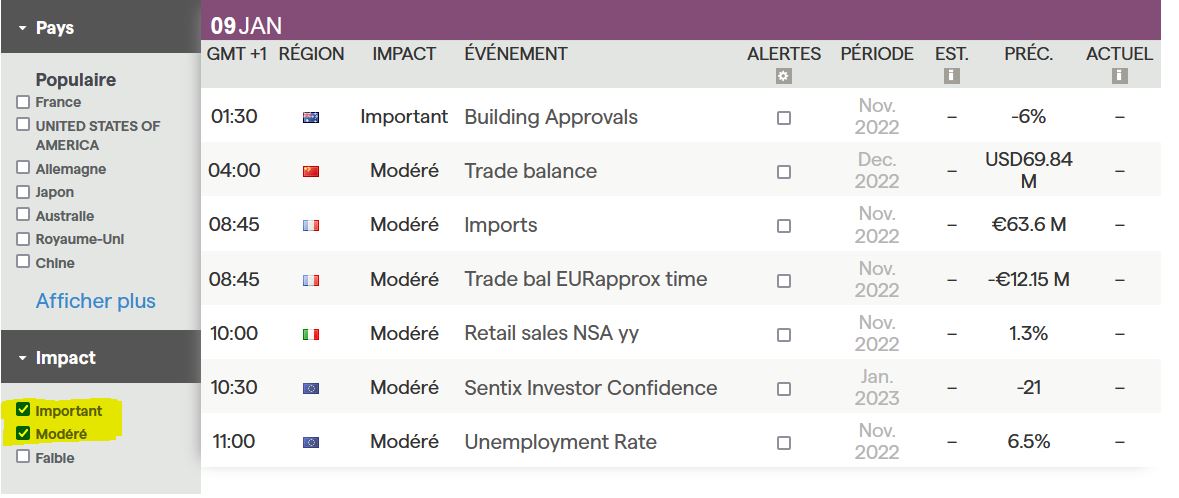Image resolution: width=1179 pixels, height=498 pixels.
Task: Click the Chinese flag on Trade balance row
Action: click(310, 172)
